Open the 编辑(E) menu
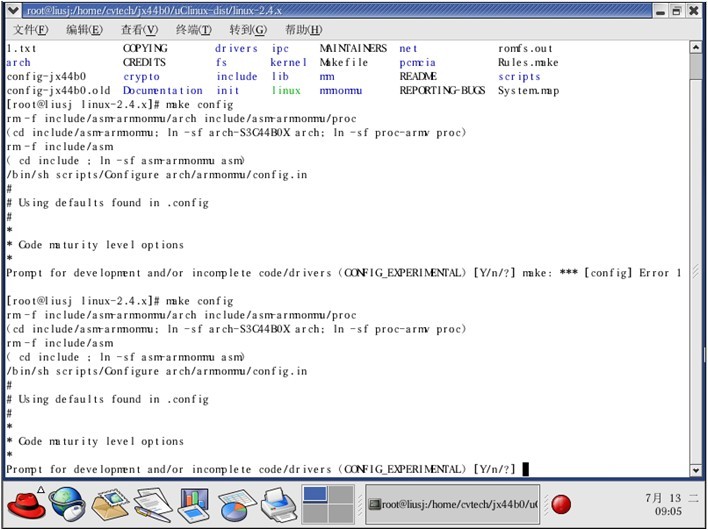Viewport: 708px width, 530px height. [84, 30]
